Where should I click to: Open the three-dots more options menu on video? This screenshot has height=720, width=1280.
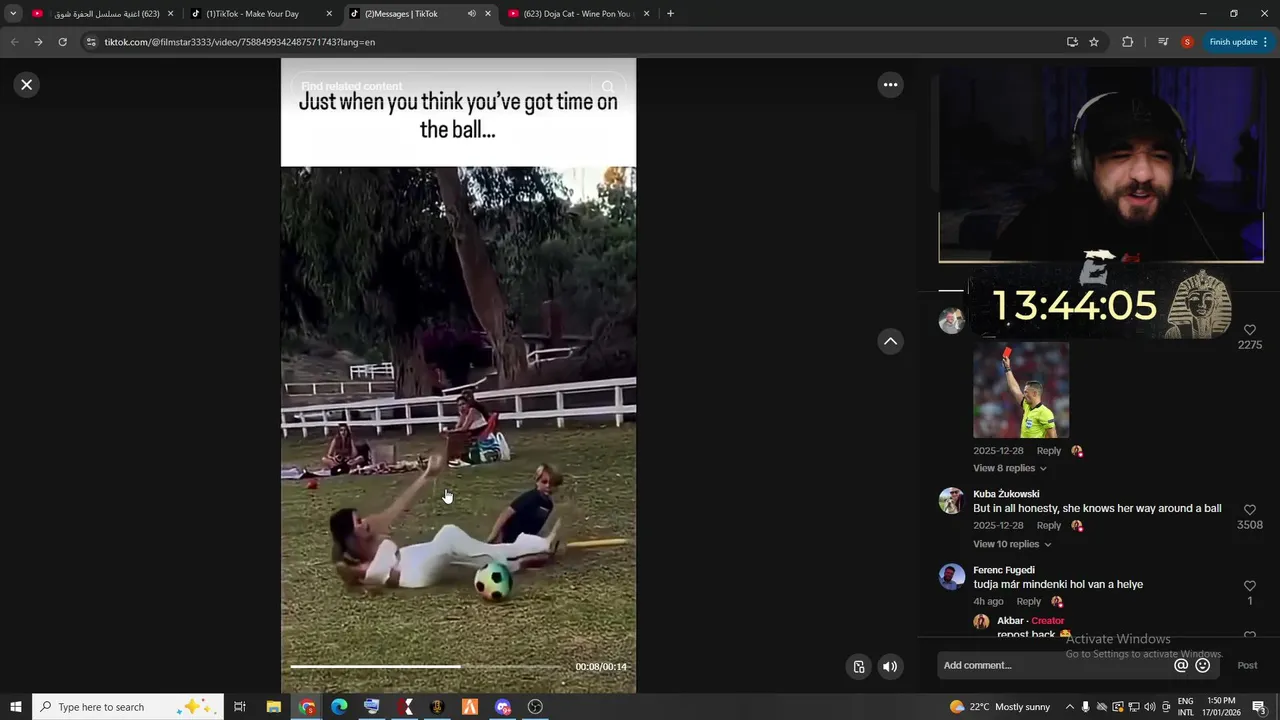click(890, 85)
